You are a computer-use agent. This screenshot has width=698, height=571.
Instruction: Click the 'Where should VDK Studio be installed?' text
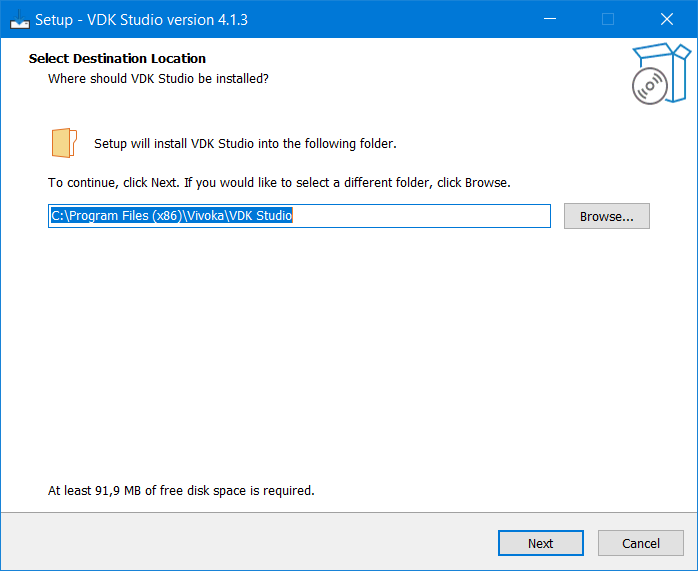point(158,77)
